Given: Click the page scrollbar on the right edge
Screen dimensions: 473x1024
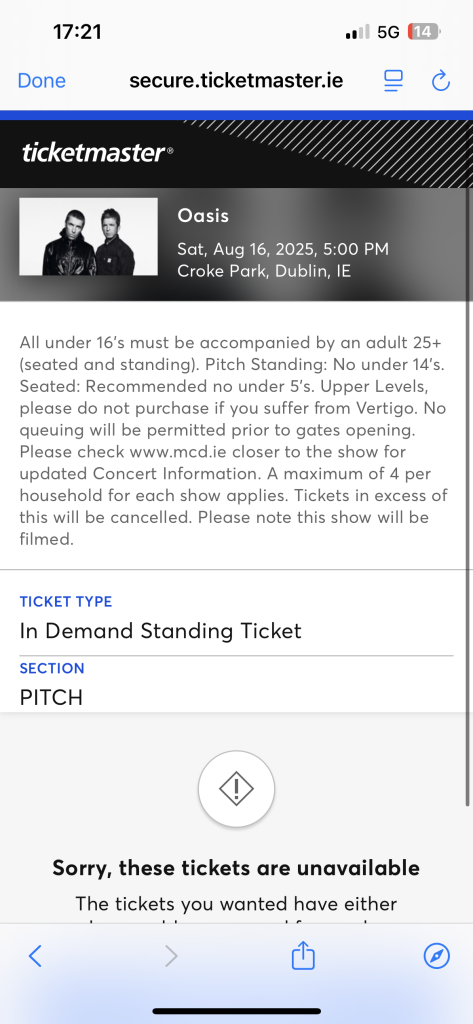Looking at the screenshot, I should tap(468, 496).
